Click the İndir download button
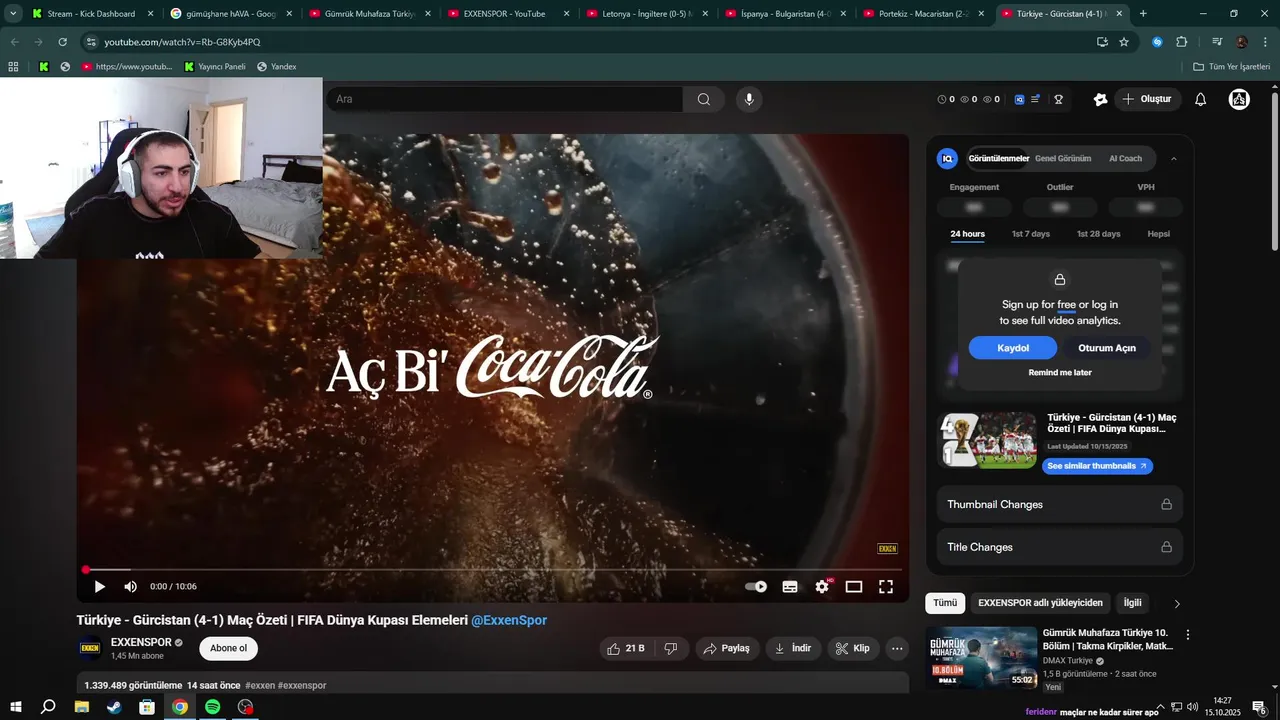This screenshot has width=1280, height=720. [793, 648]
